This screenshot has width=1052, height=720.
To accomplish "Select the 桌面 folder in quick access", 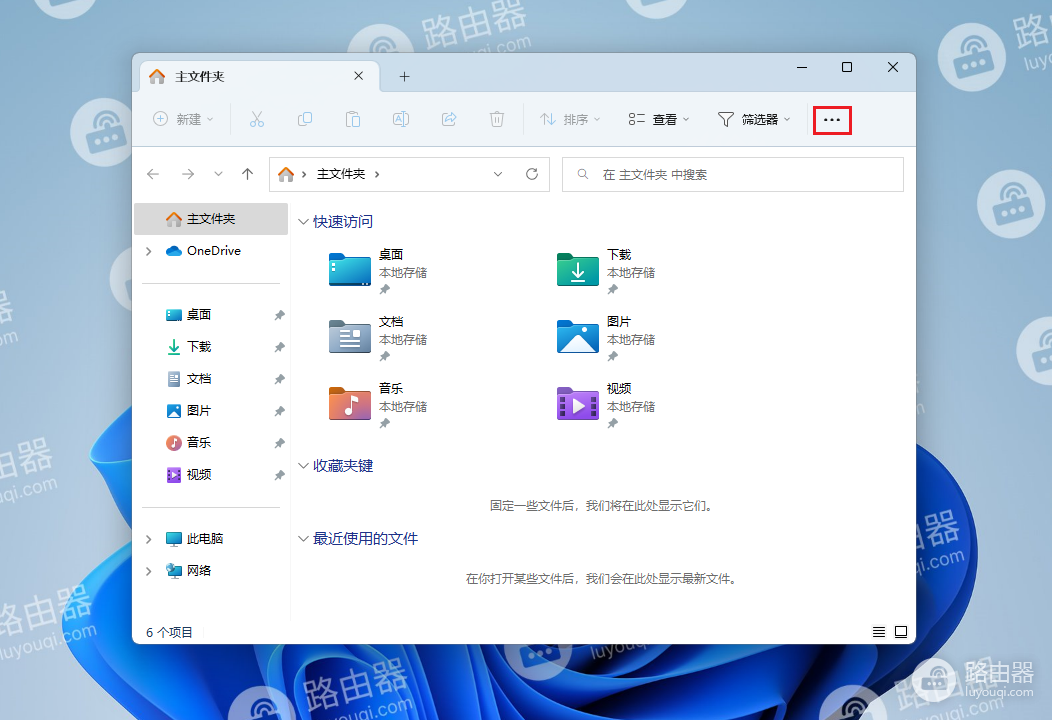I will click(378, 270).
